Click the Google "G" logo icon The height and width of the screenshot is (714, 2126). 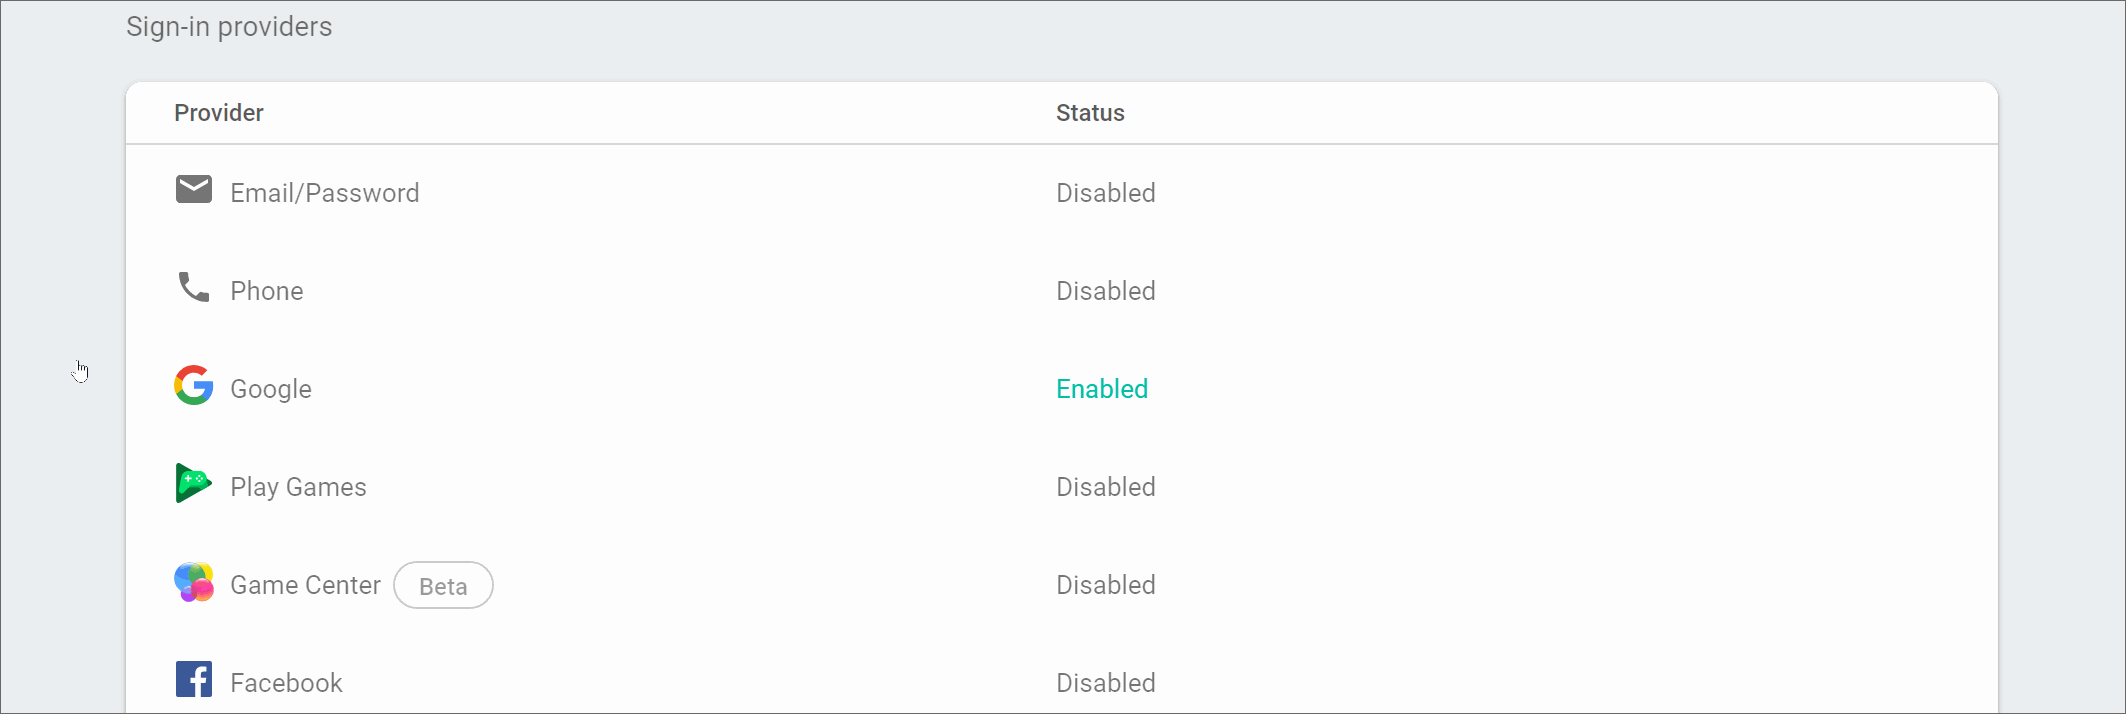pos(193,386)
